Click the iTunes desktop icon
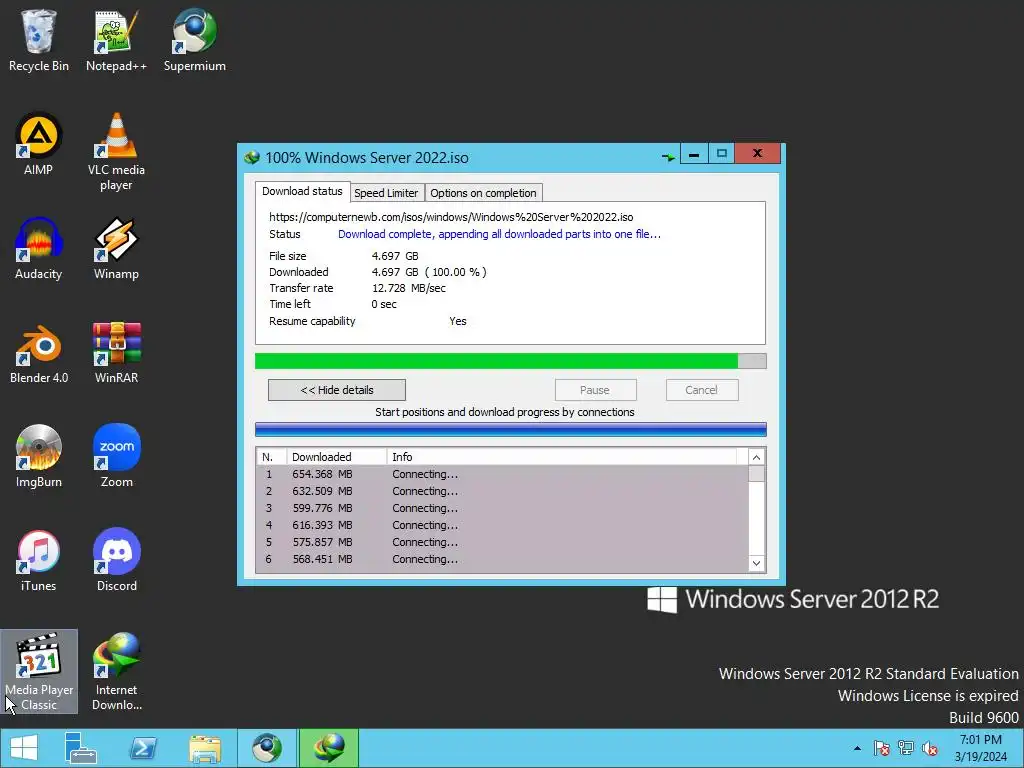 point(39,560)
